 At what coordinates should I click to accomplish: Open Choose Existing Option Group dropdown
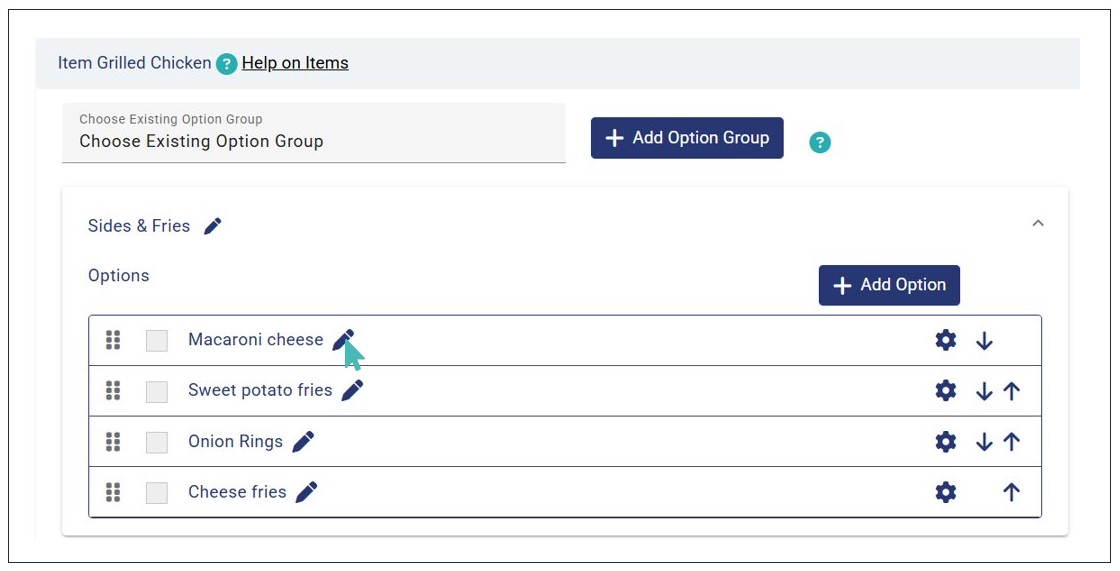[x=313, y=132]
